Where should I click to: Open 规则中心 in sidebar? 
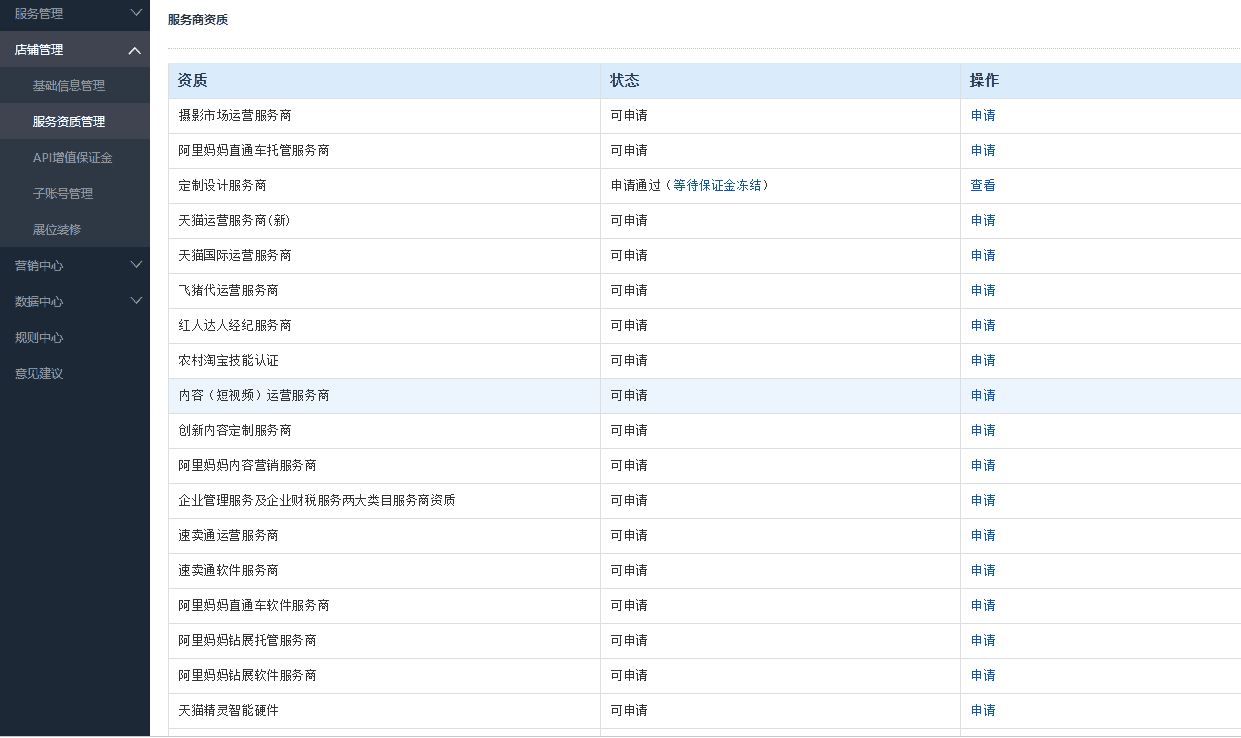pyautogui.click(x=39, y=338)
